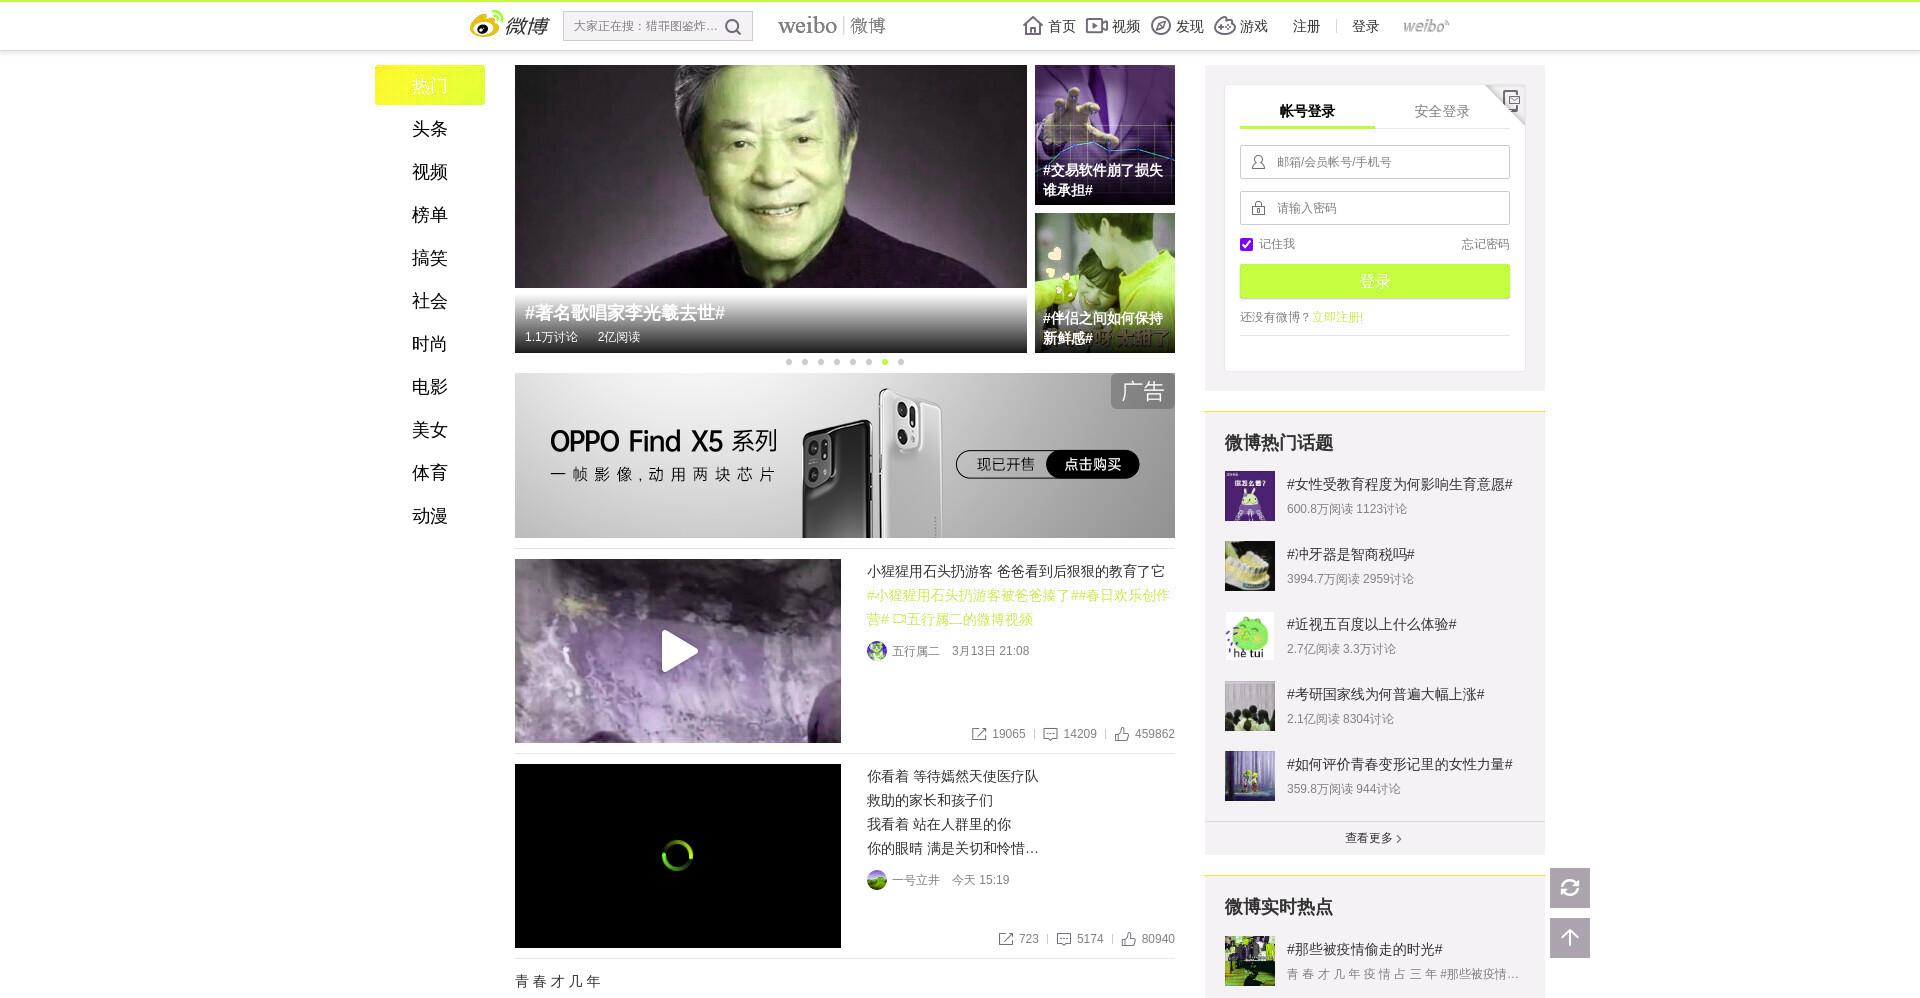Select 头条 category in sidebar

pyautogui.click(x=430, y=129)
